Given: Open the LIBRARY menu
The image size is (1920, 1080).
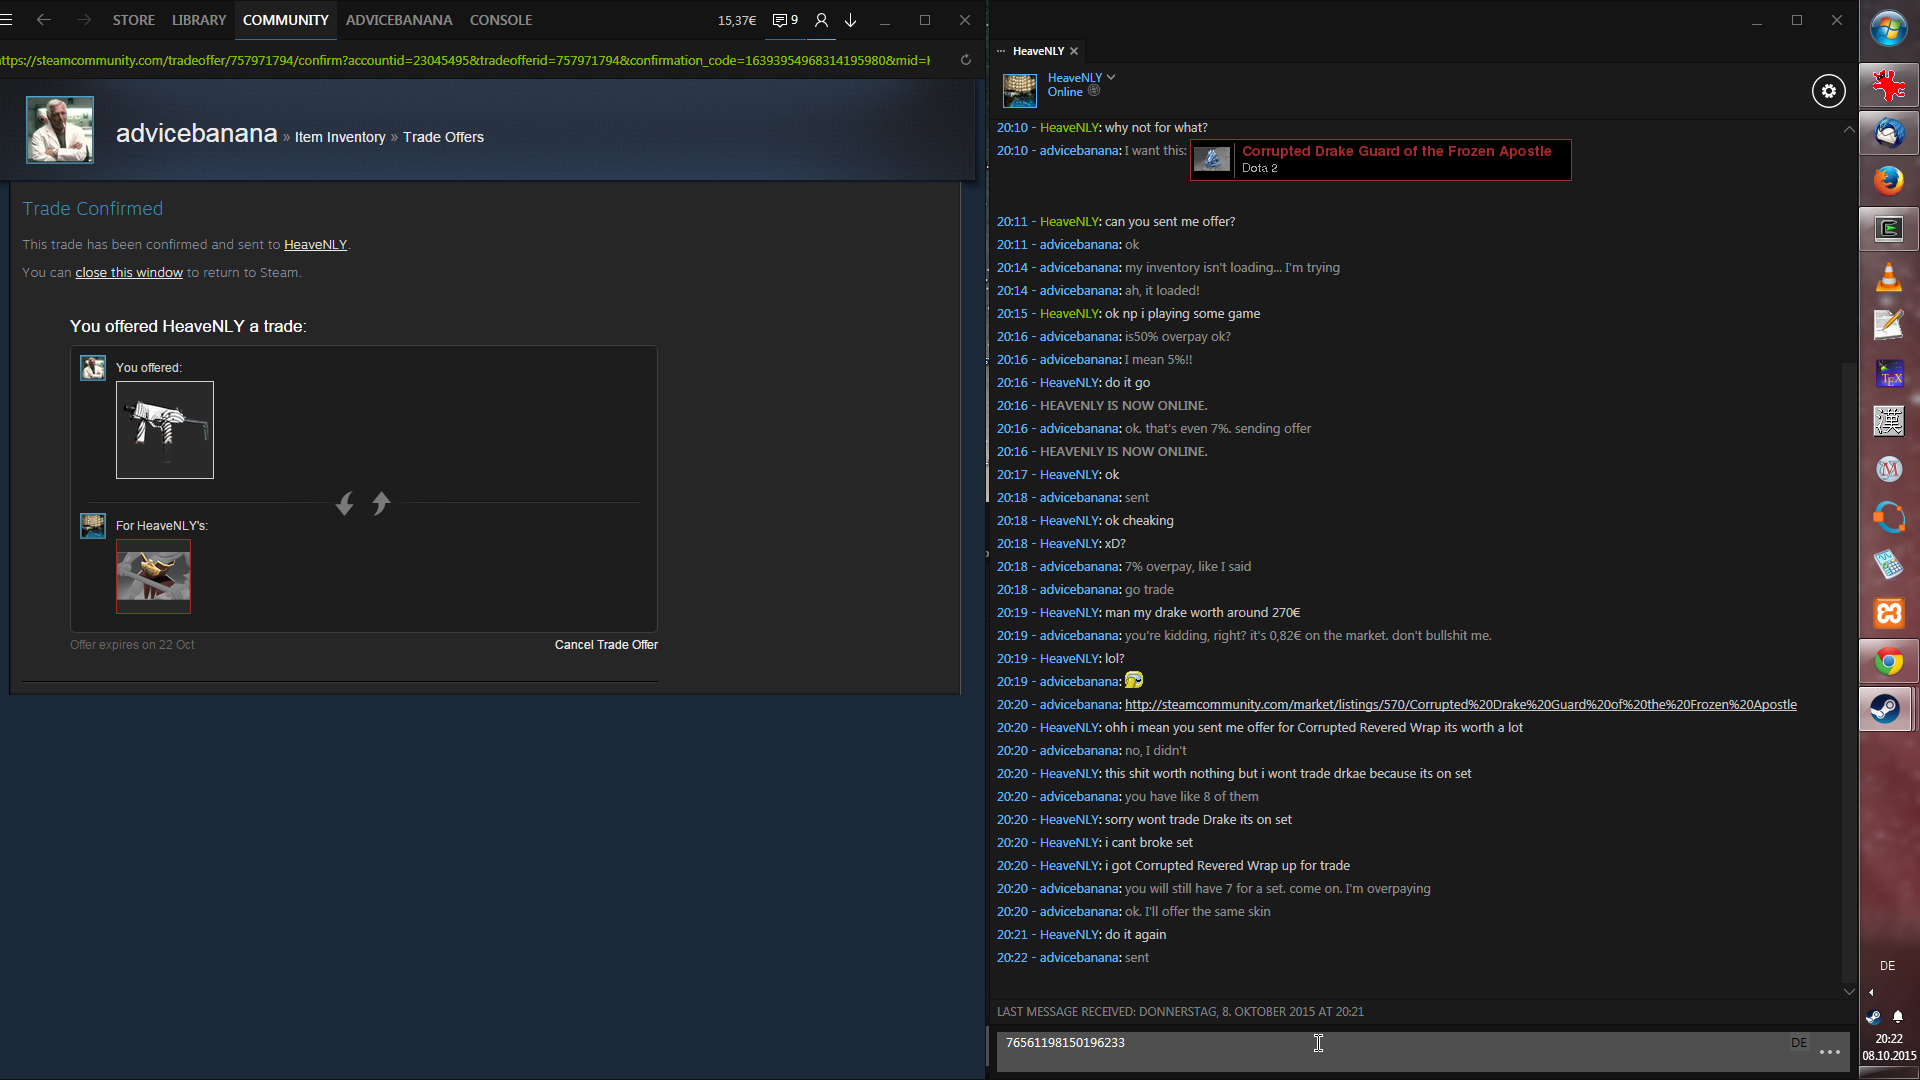Looking at the screenshot, I should pos(198,20).
